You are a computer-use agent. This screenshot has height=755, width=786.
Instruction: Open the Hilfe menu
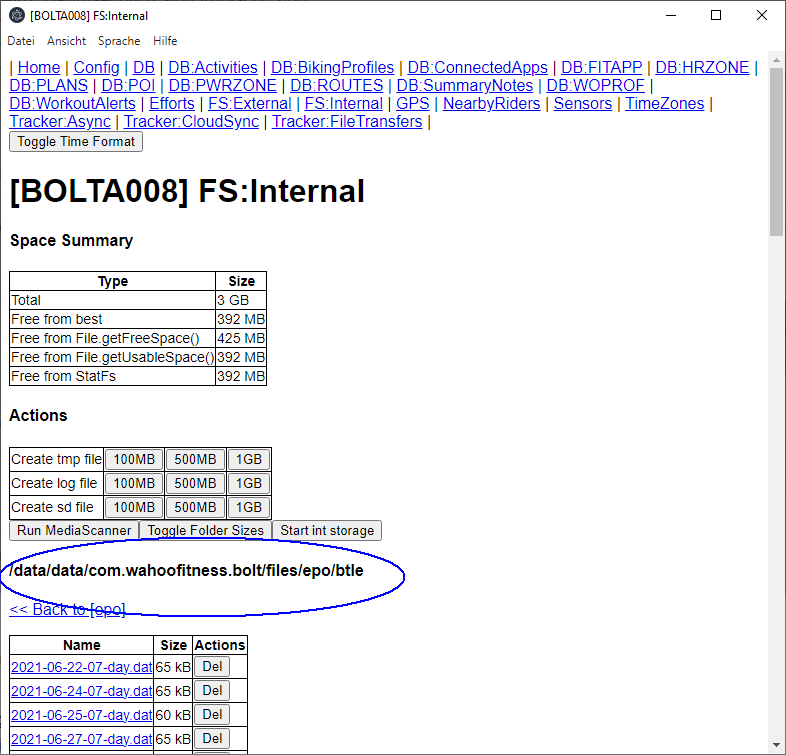(165, 41)
